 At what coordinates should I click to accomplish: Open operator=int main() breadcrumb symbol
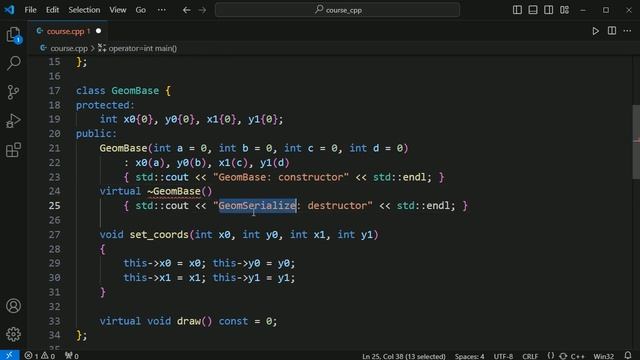tap(142, 48)
